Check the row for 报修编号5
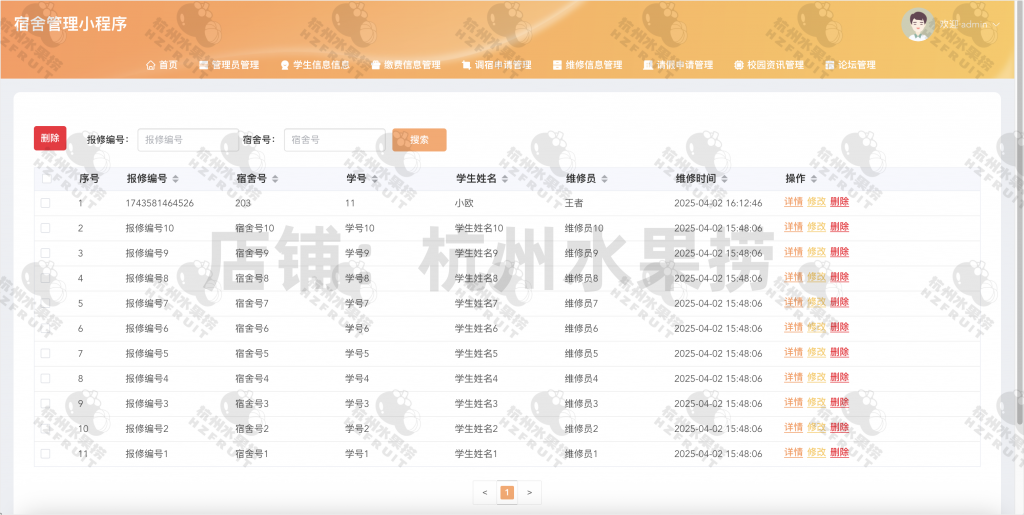 tap(46, 353)
